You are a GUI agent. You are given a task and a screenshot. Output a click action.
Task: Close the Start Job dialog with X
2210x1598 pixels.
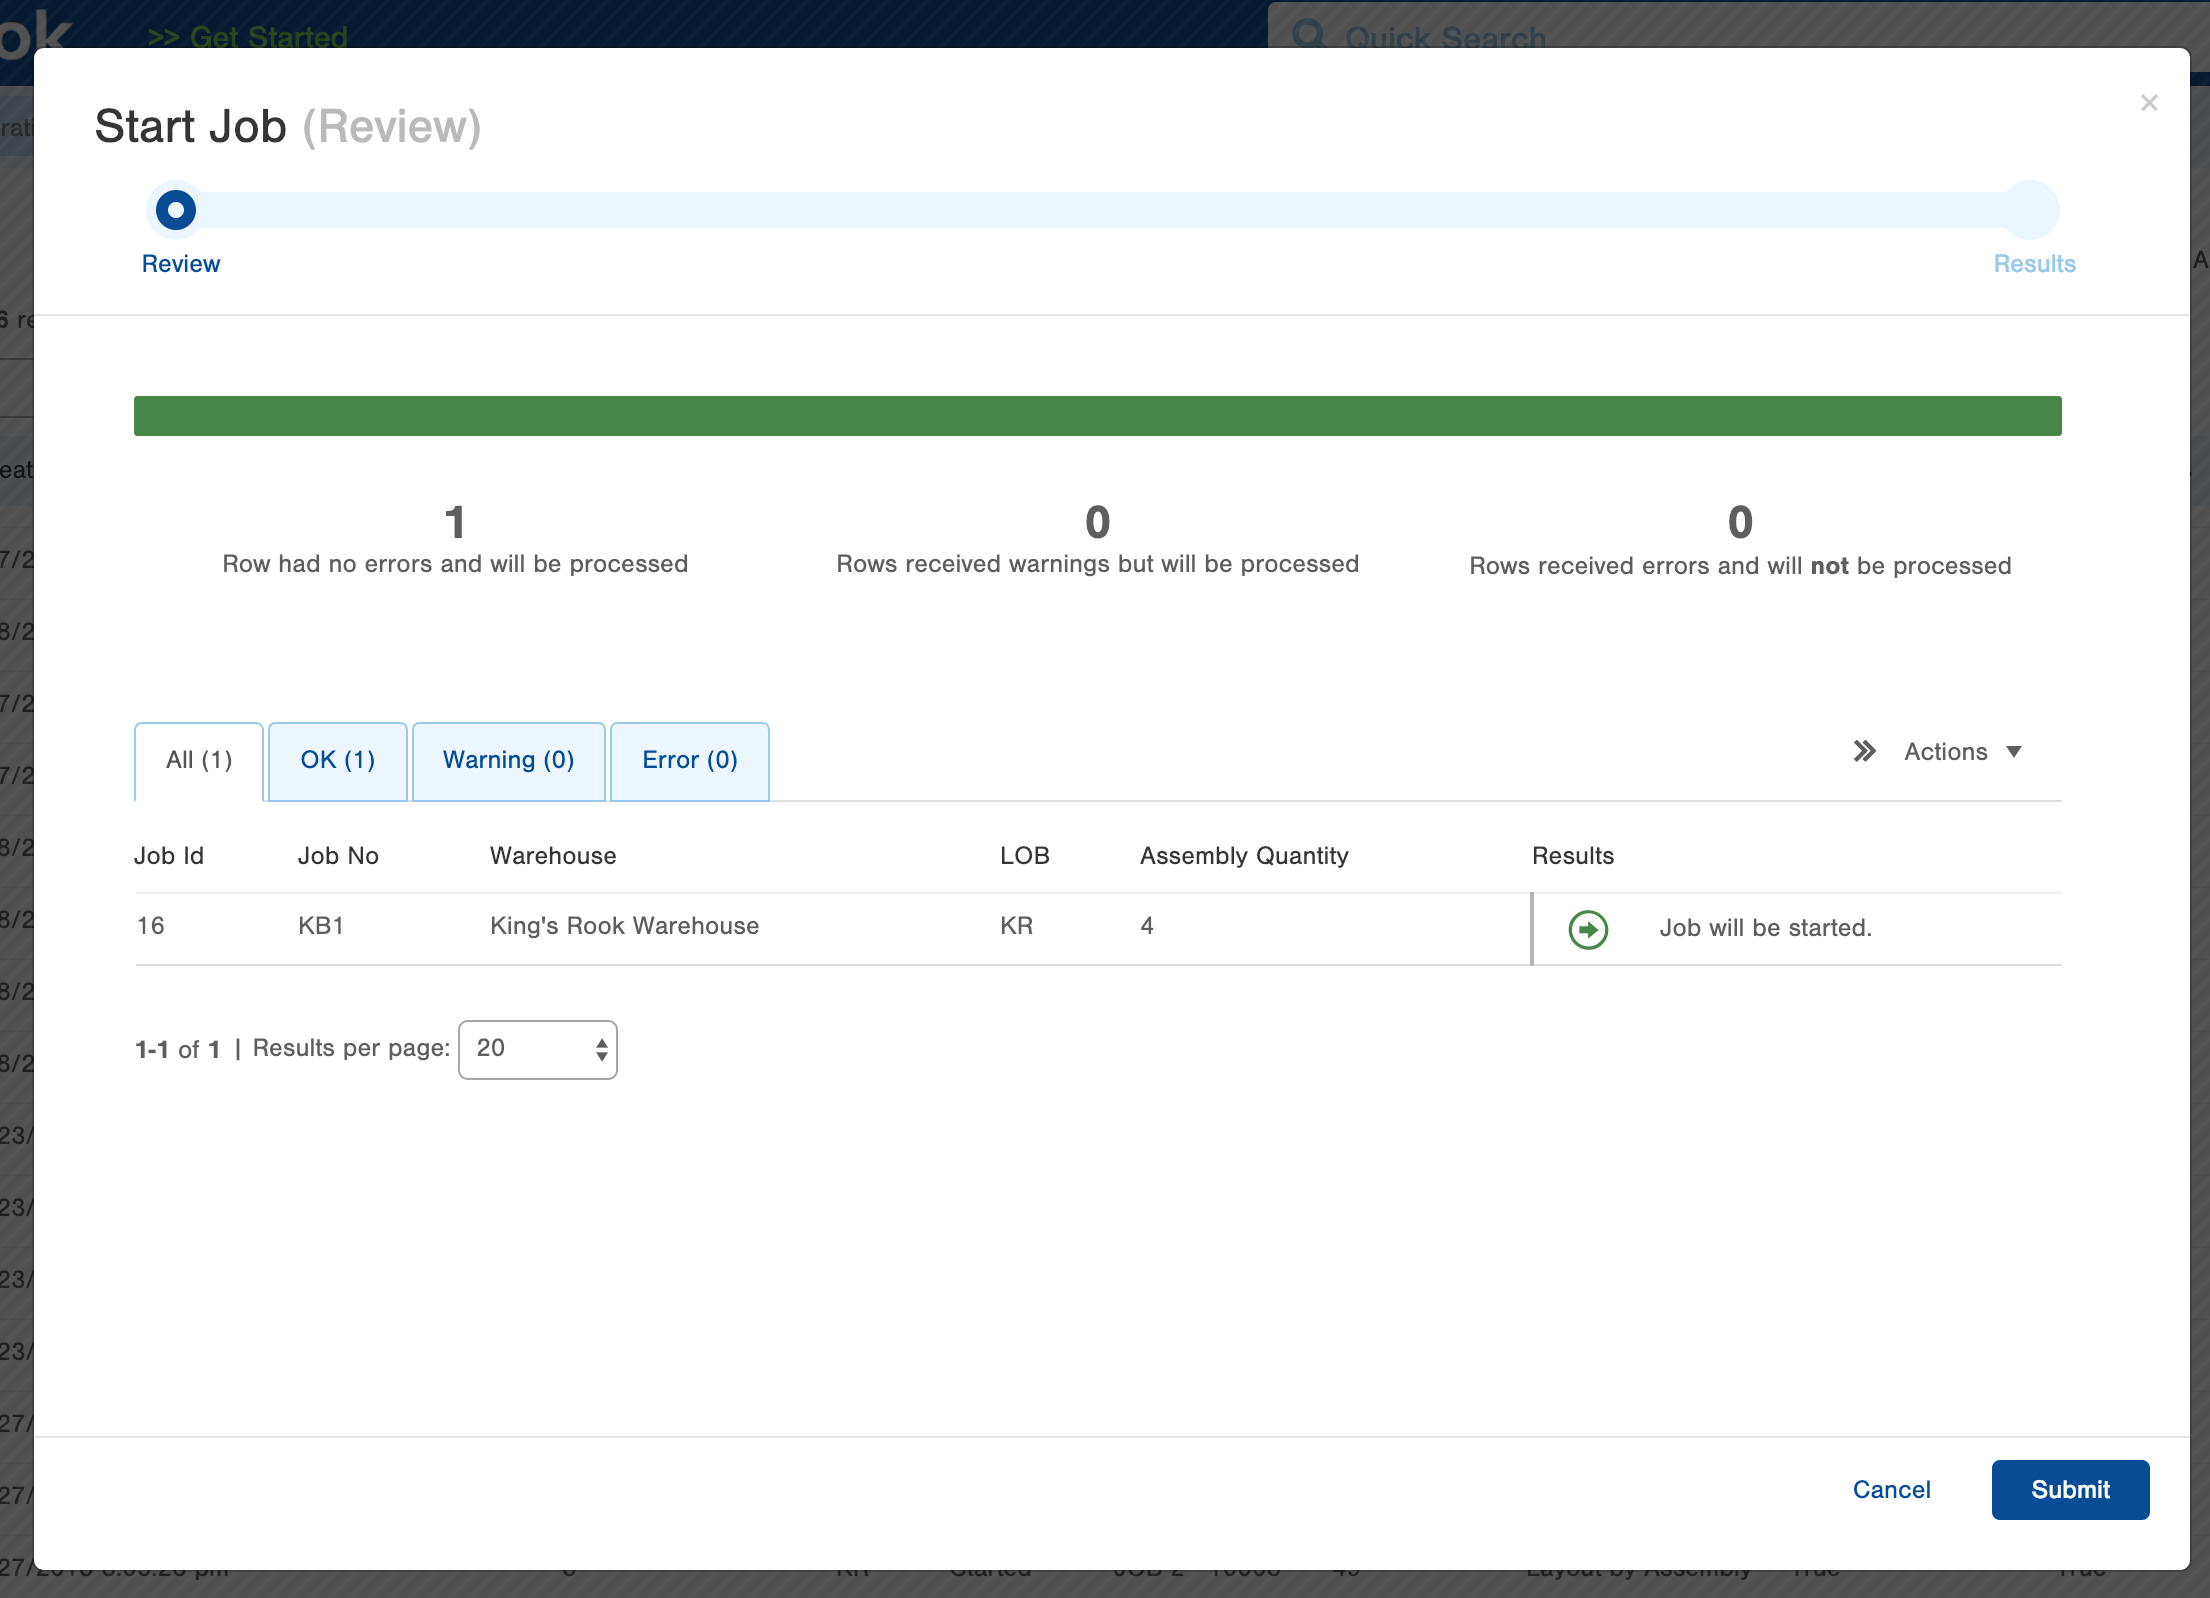point(2148,103)
